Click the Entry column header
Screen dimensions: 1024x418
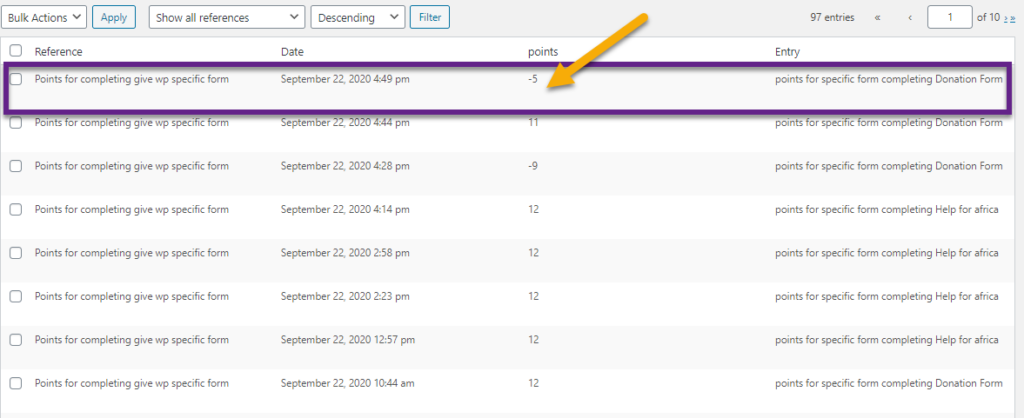(x=787, y=51)
